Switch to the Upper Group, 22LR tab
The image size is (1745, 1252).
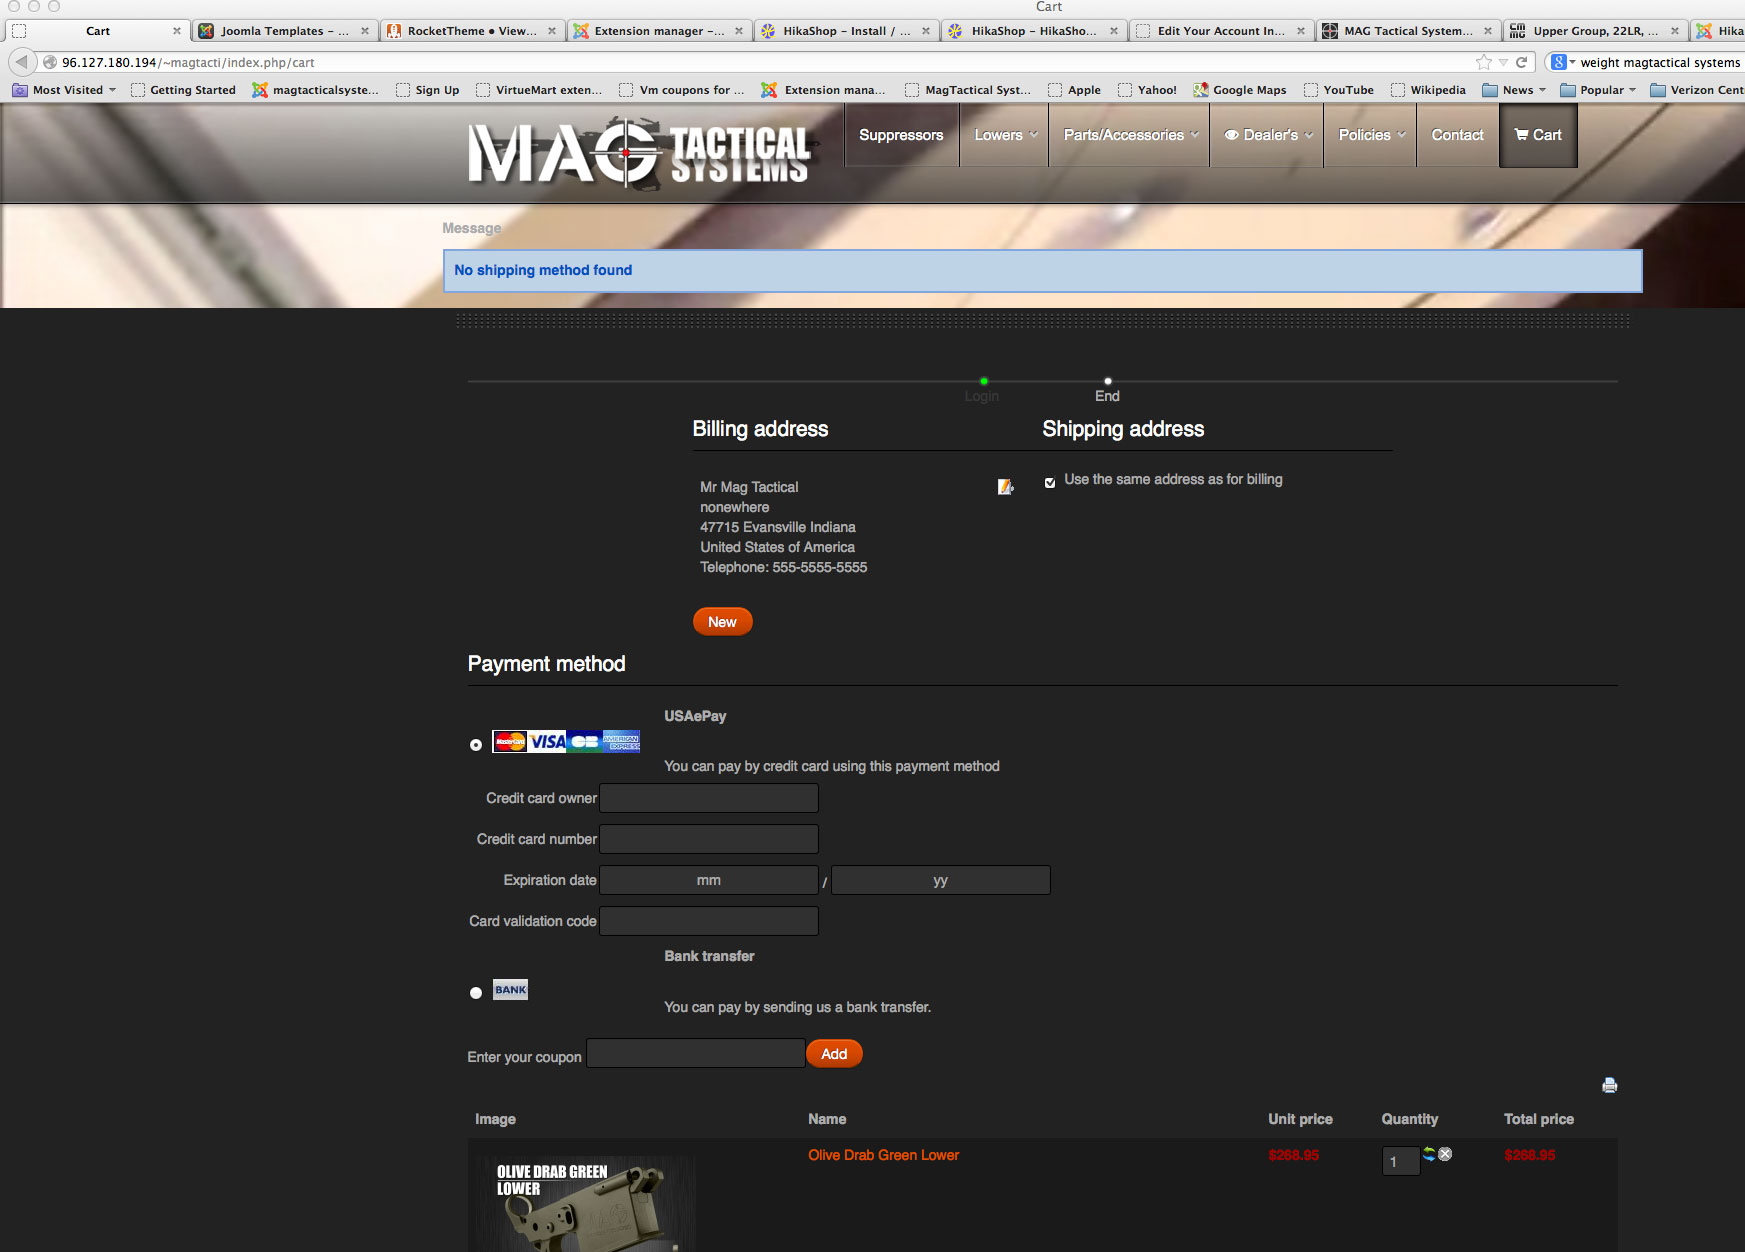coord(1595,31)
